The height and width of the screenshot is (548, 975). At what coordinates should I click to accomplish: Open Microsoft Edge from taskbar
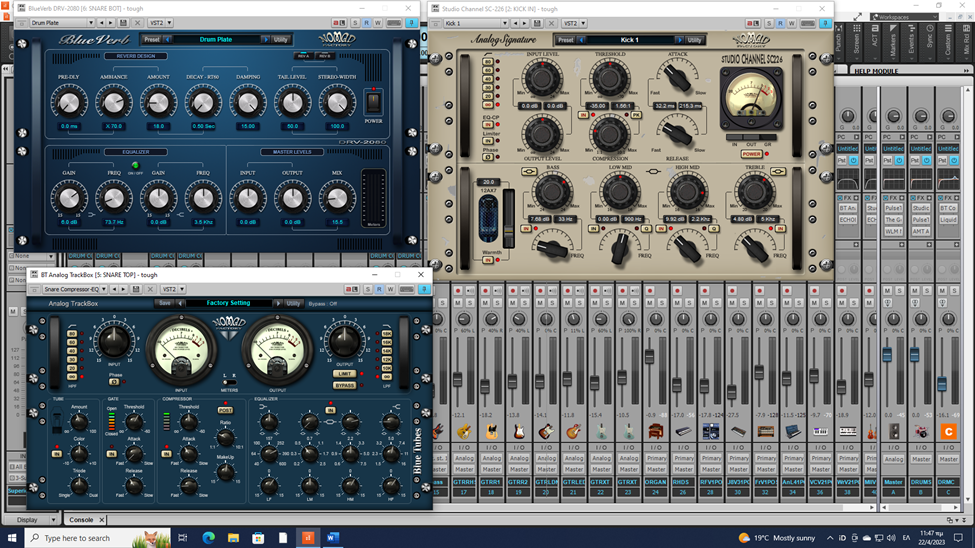208,537
